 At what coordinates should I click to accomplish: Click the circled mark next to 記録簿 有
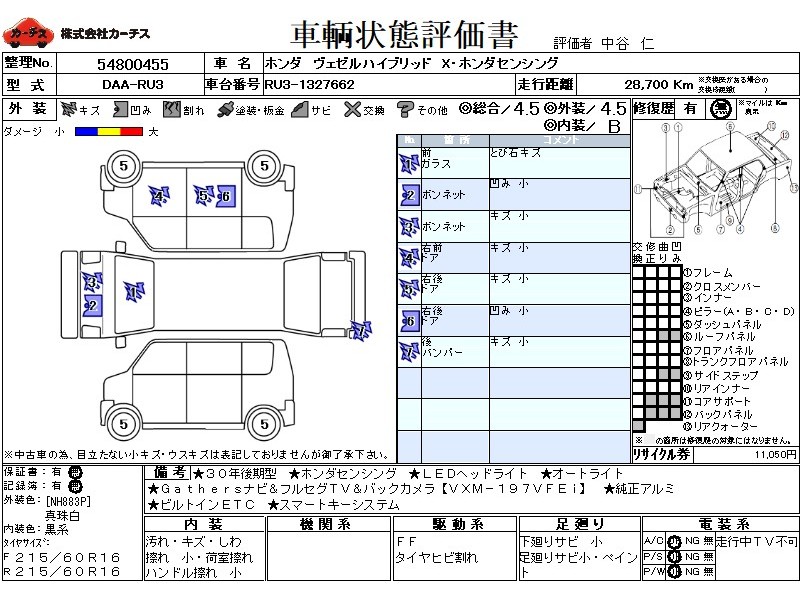(x=76, y=486)
